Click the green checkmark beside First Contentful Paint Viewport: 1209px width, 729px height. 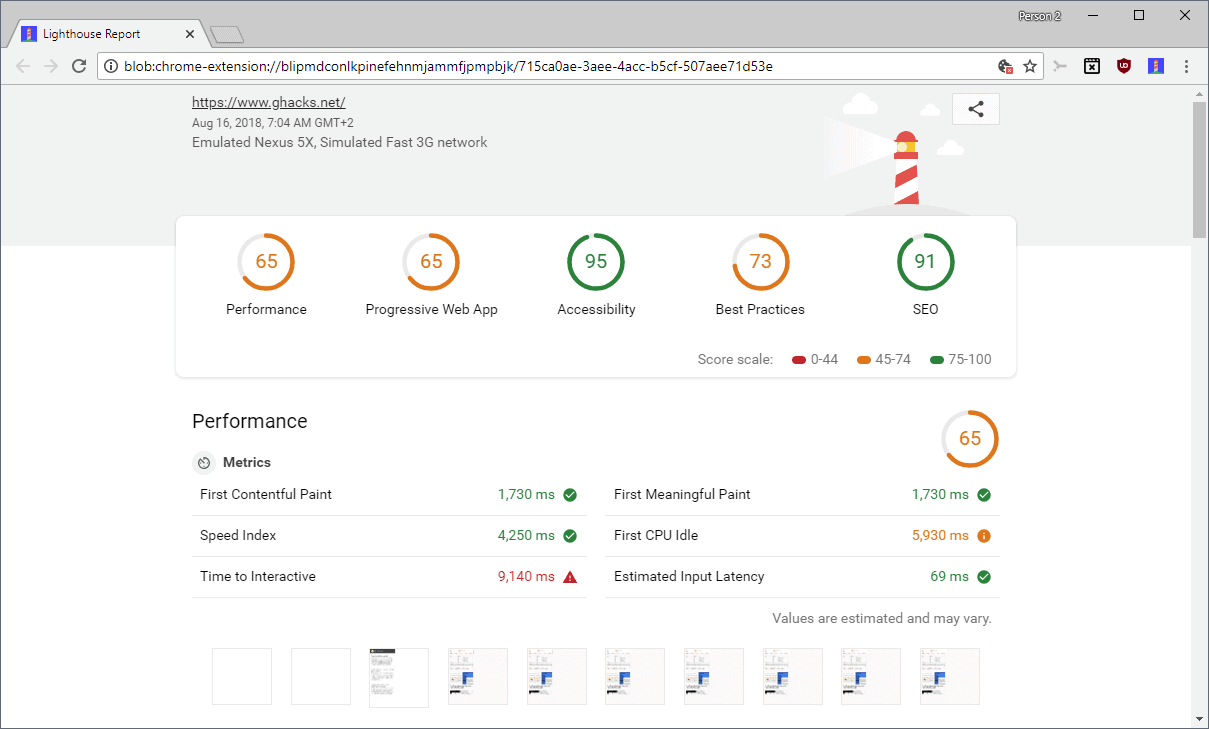tap(569, 494)
